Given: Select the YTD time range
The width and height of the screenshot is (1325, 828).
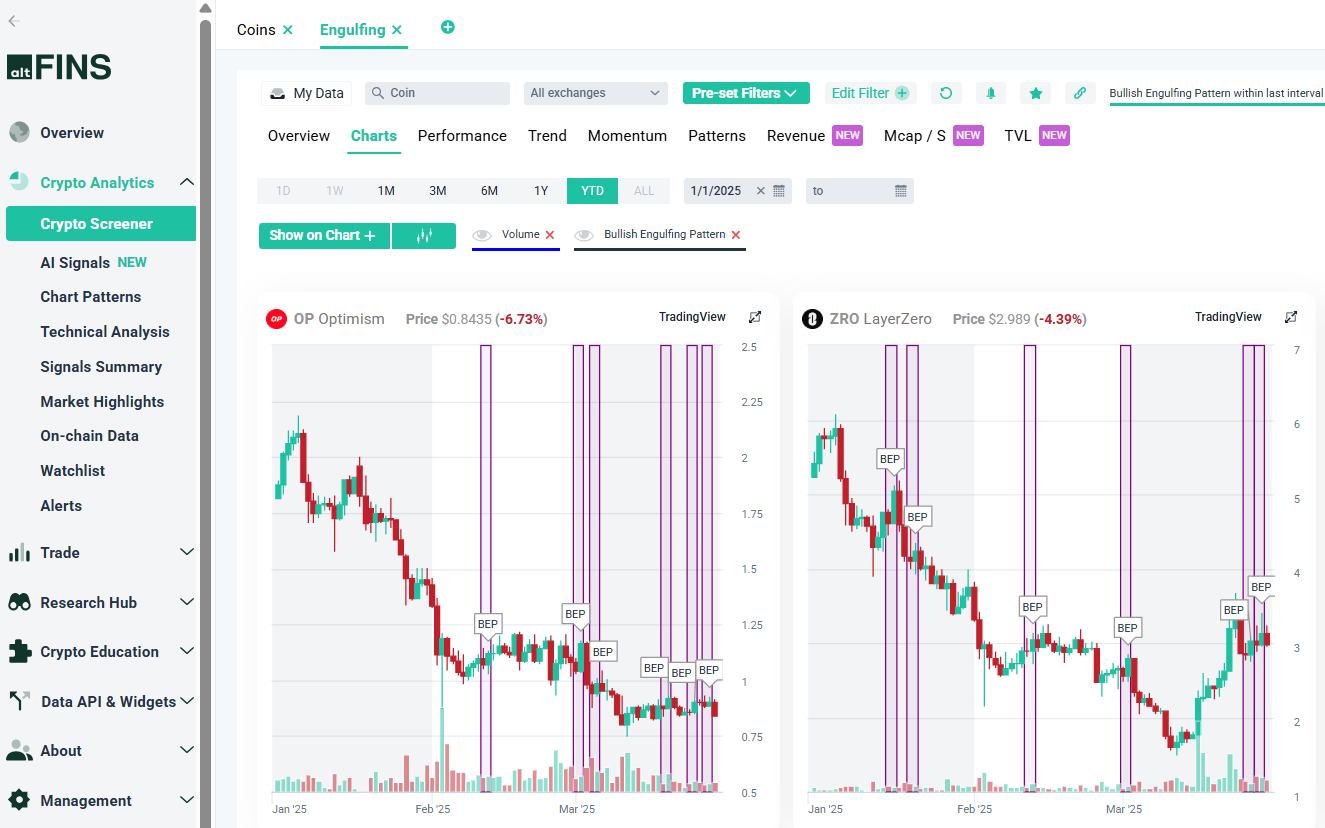Looking at the screenshot, I should coord(592,191).
